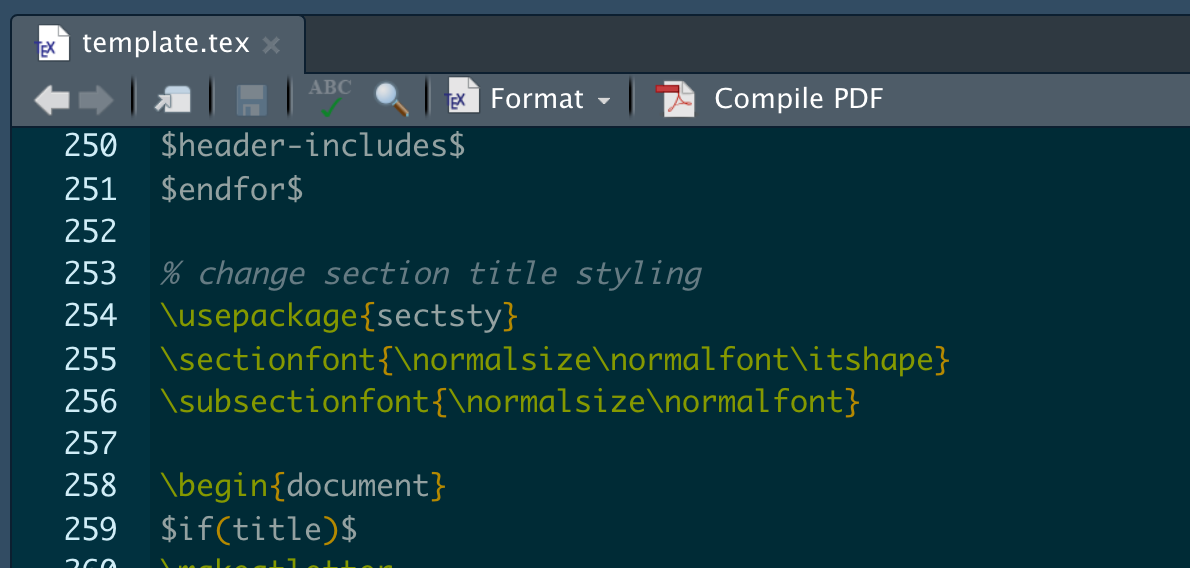The width and height of the screenshot is (1190, 568).
Task: Go forward to next source location
Action: click(x=96, y=99)
